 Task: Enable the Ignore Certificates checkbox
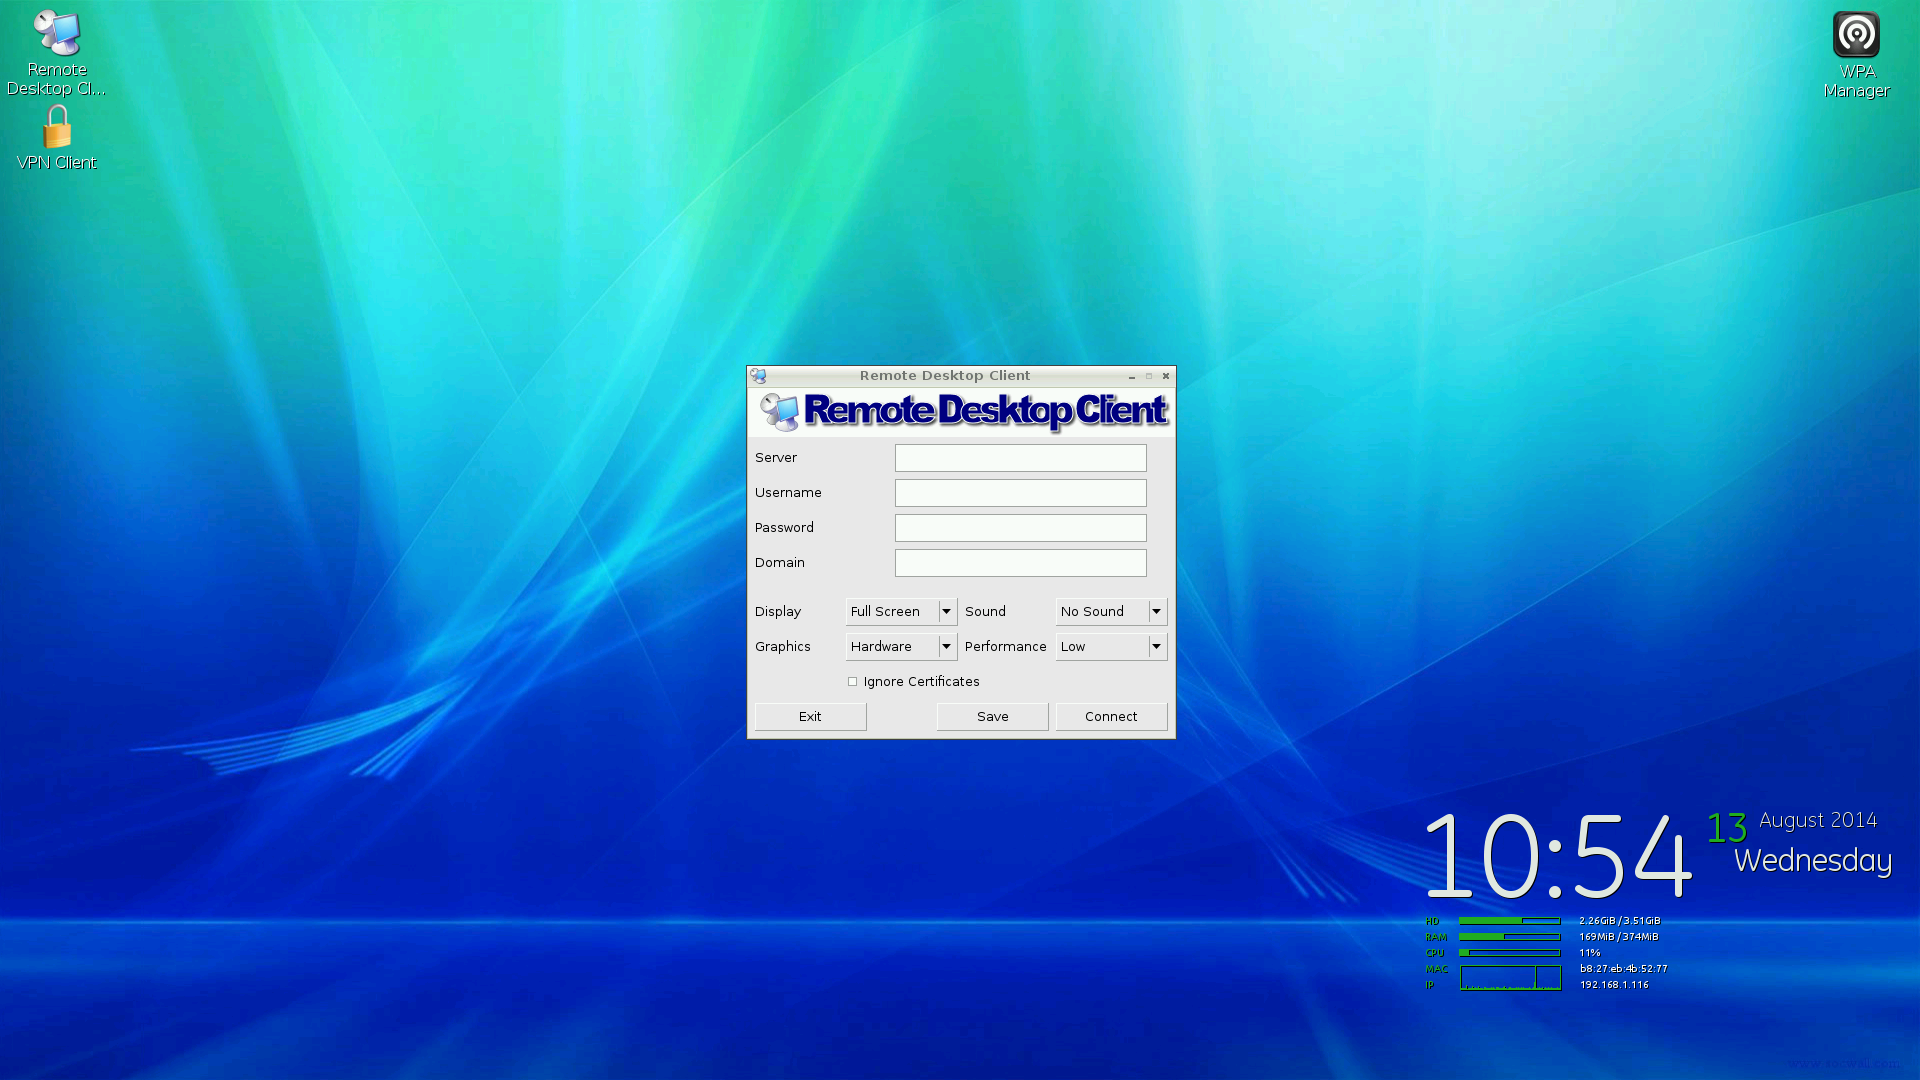point(853,682)
